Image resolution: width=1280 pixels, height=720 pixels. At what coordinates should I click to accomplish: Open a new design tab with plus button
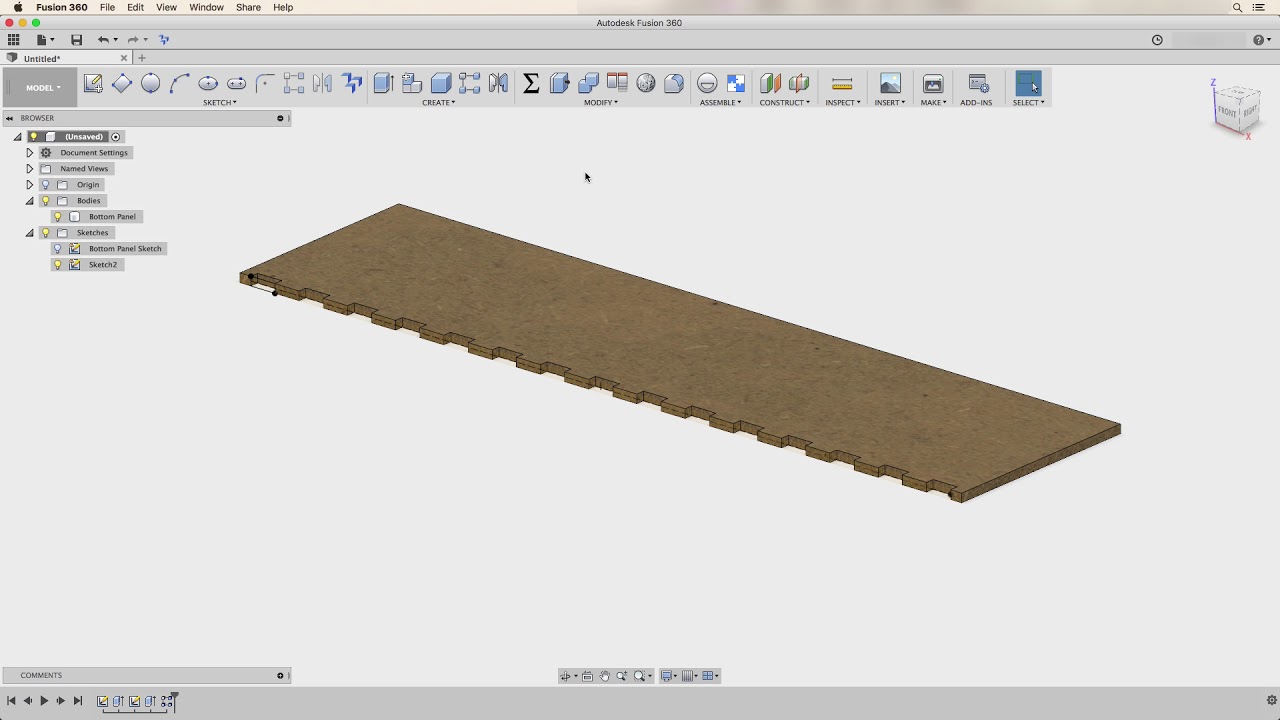pos(142,58)
